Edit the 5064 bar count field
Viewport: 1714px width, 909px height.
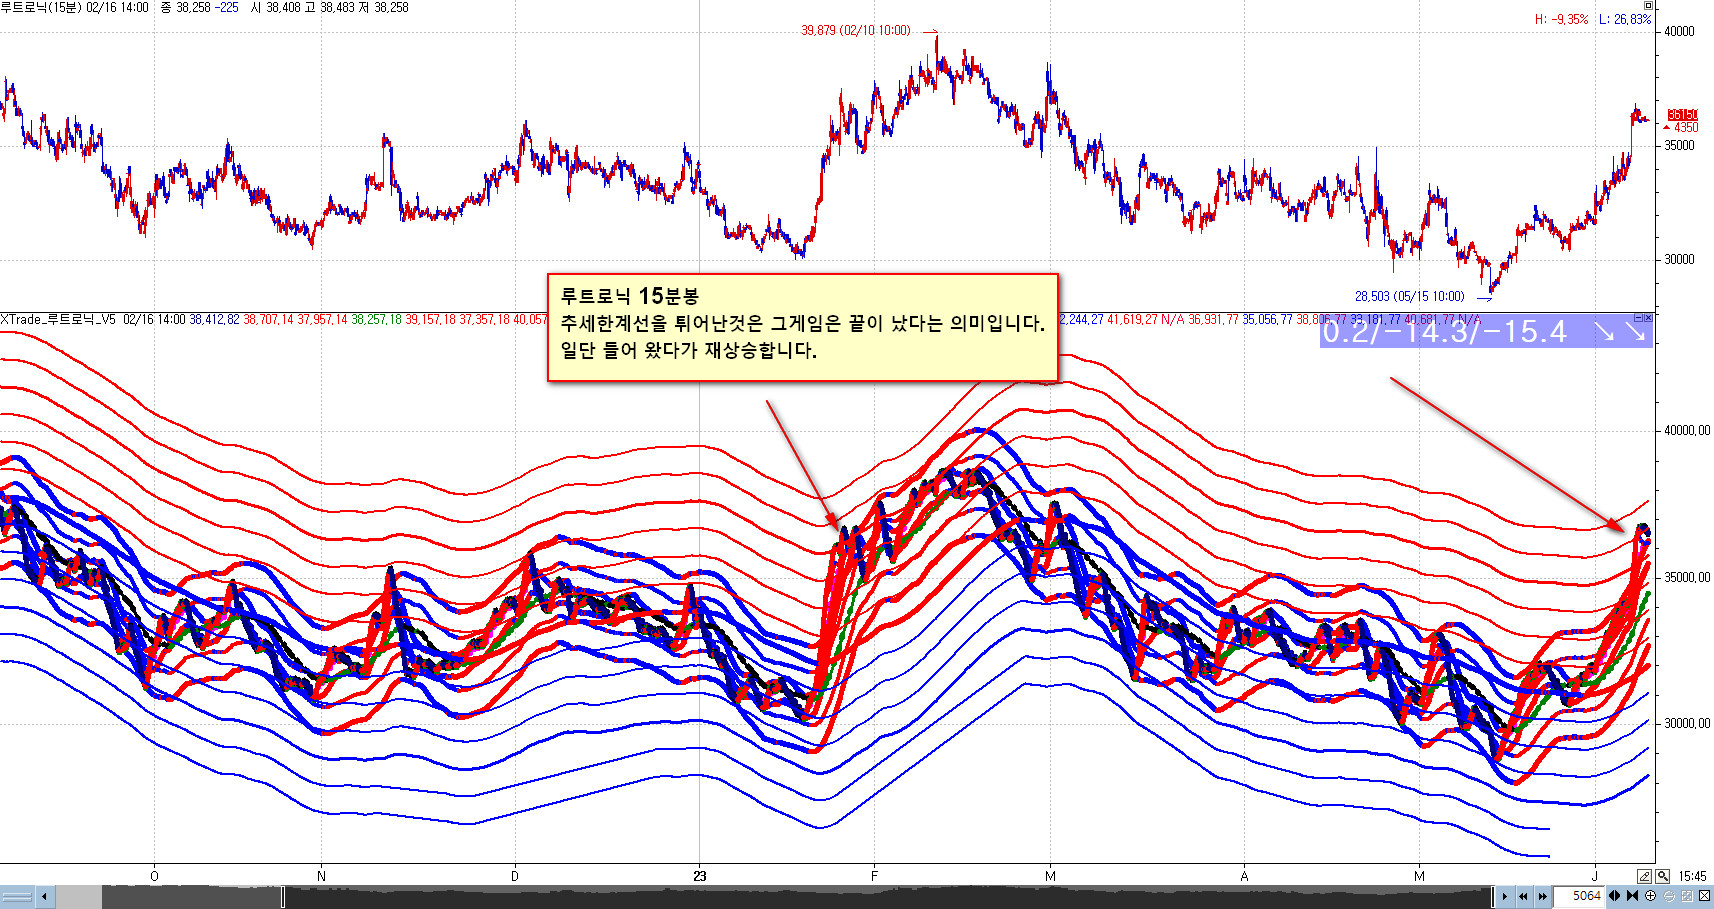click(x=1580, y=896)
